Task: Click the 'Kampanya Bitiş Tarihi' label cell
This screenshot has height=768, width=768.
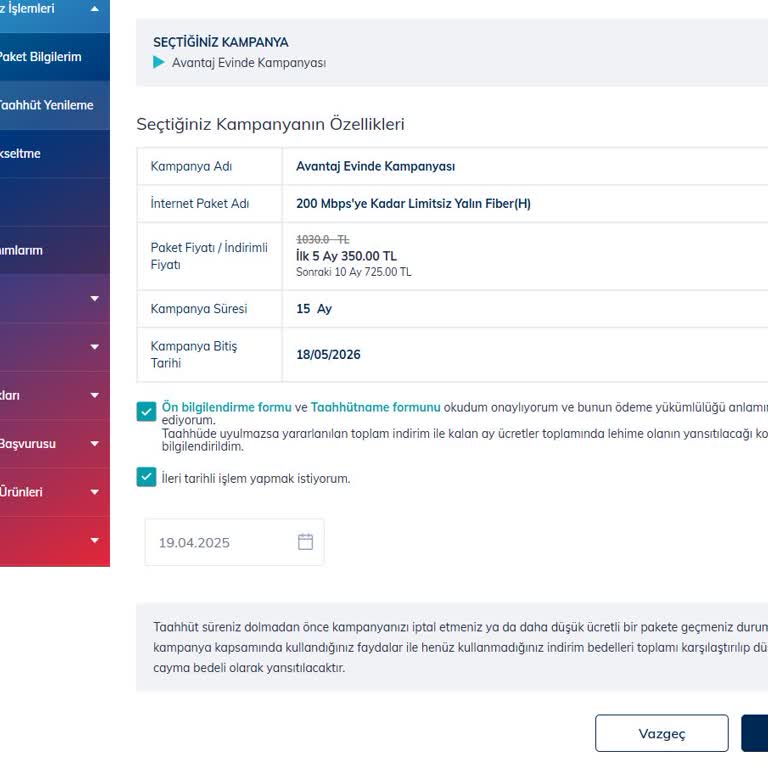Action: tap(210, 355)
